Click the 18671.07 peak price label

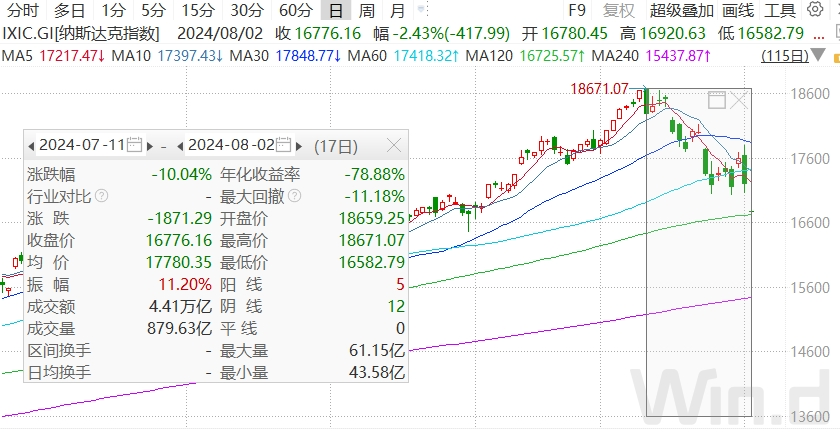point(599,89)
